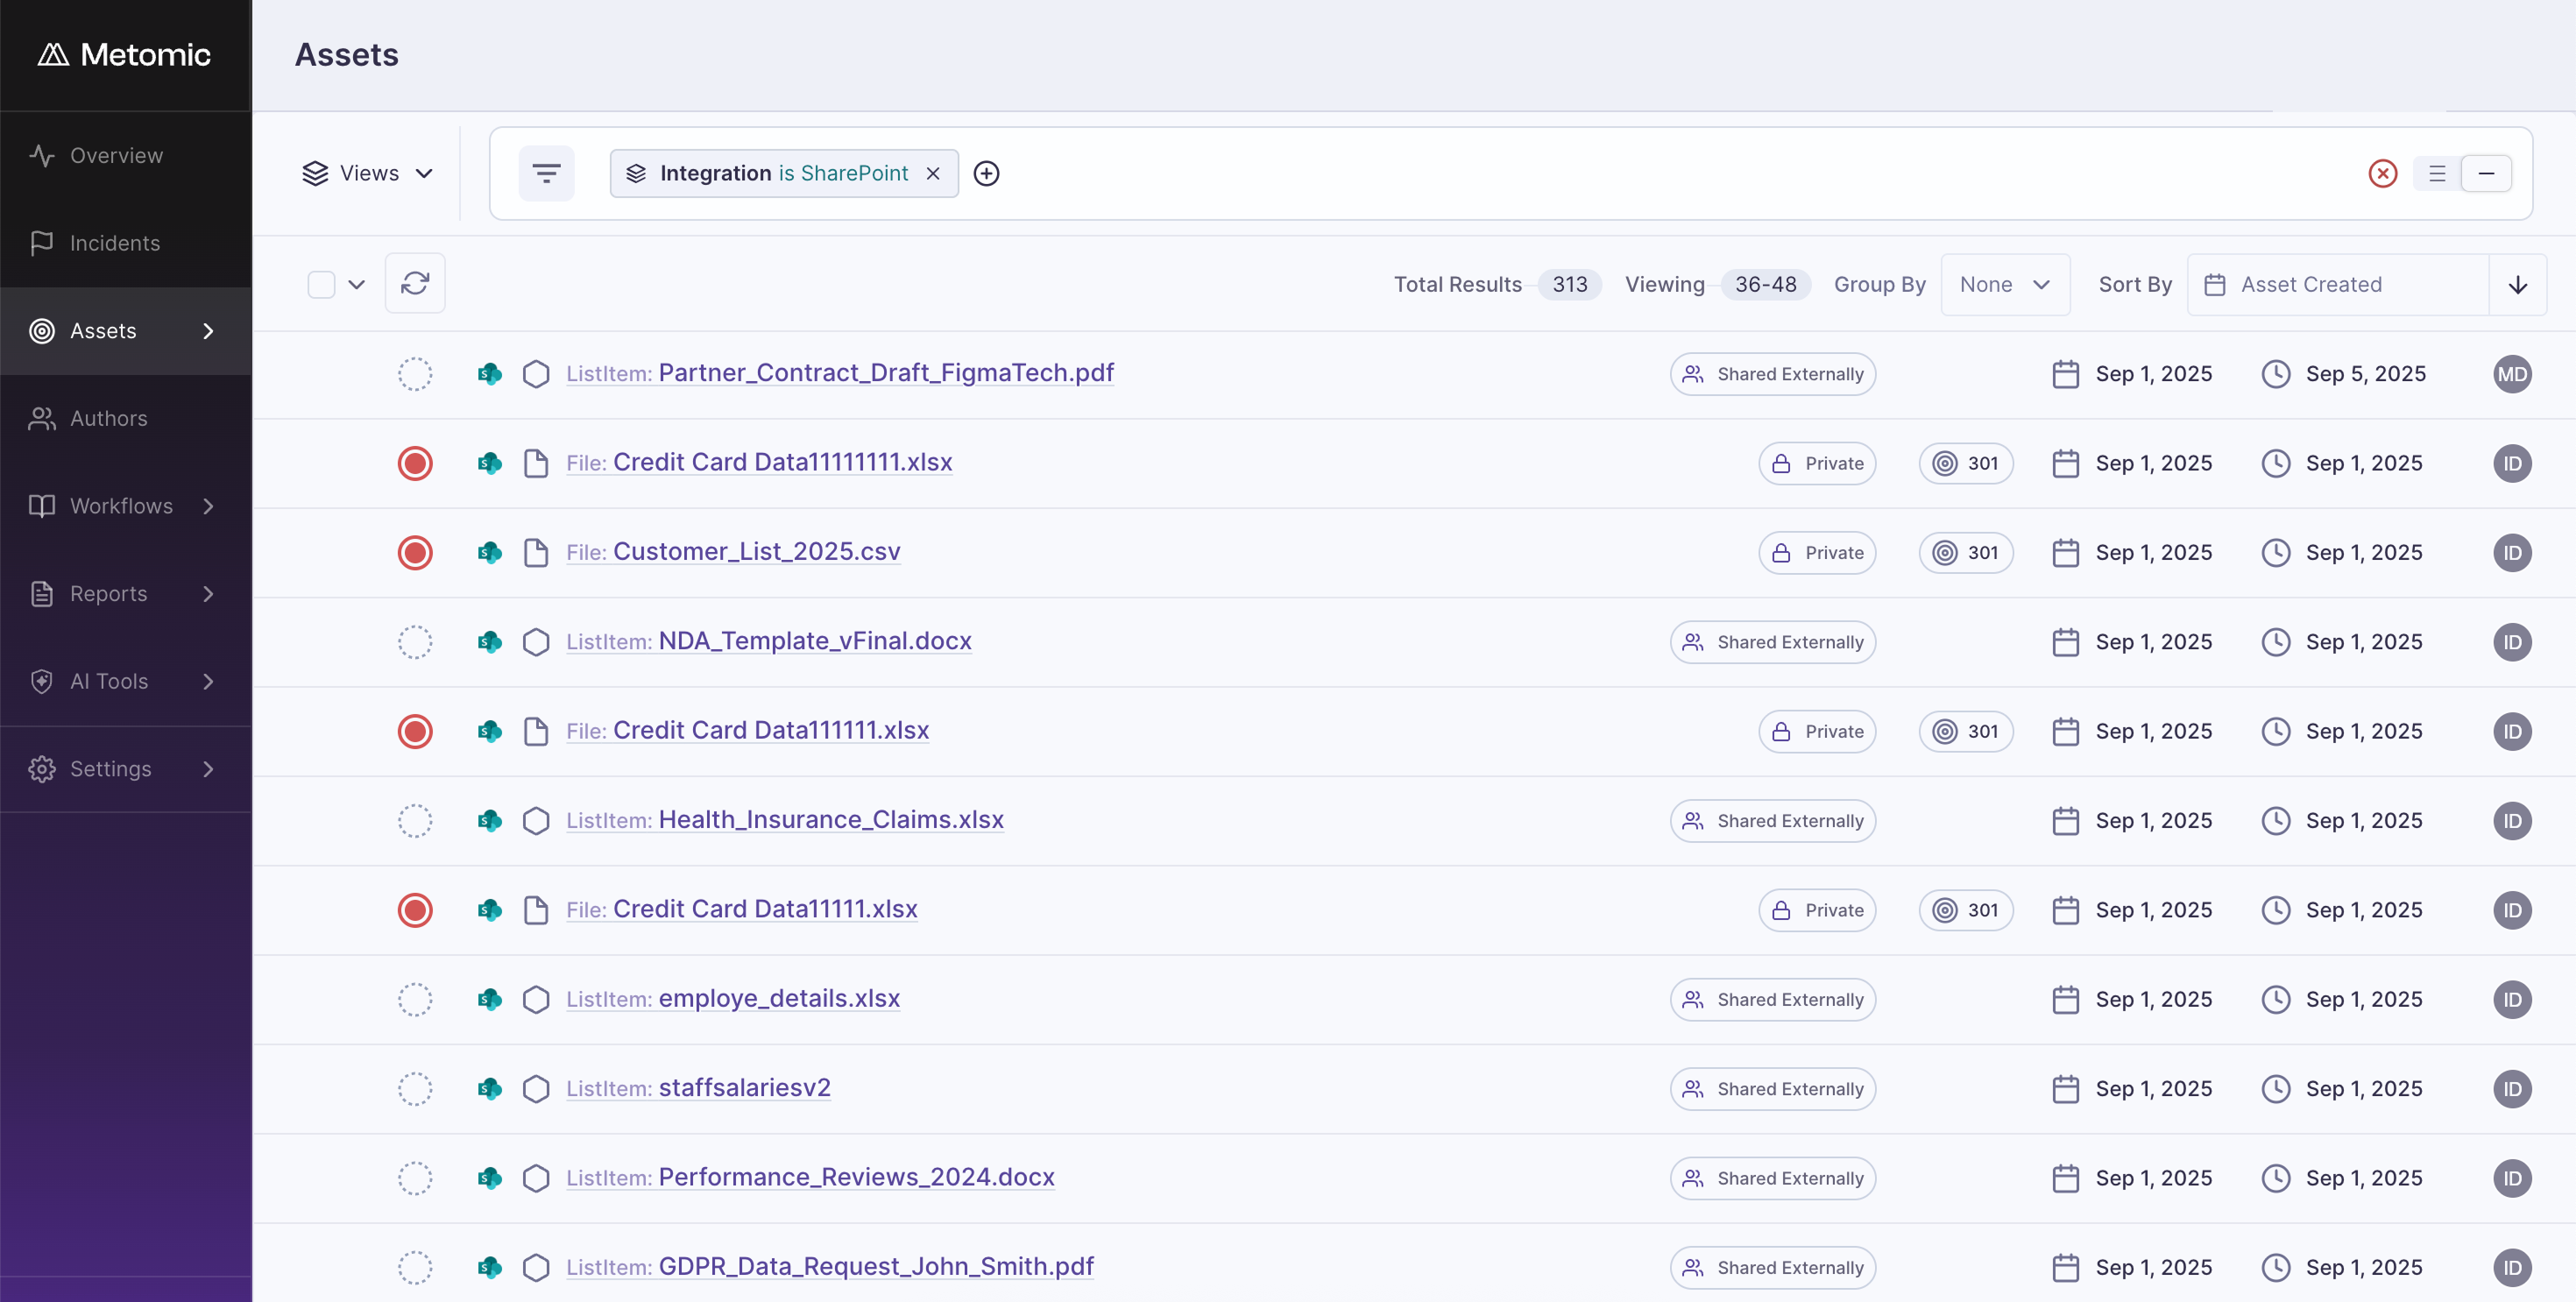Click ID avatar on Customer_List_2025.csv row
This screenshot has width=2576, height=1302.
coord(2512,553)
